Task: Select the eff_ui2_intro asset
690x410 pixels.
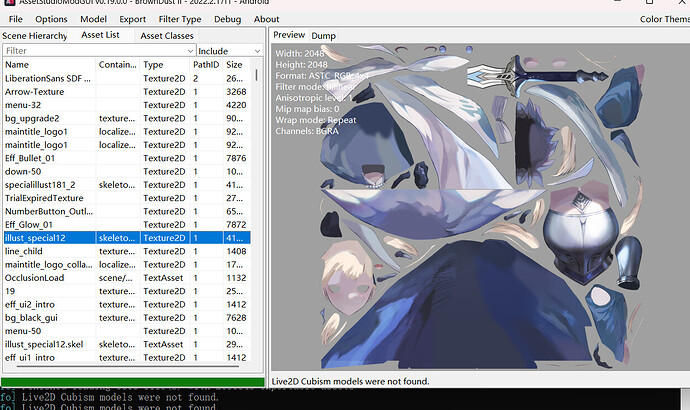Action: pyautogui.click(x=127, y=304)
